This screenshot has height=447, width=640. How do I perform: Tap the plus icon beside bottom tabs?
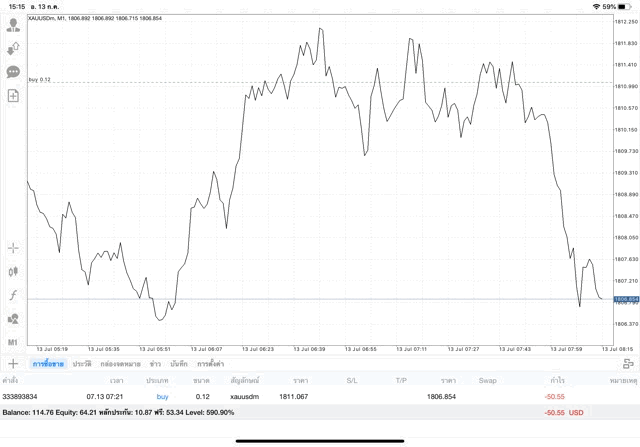tap(13, 364)
